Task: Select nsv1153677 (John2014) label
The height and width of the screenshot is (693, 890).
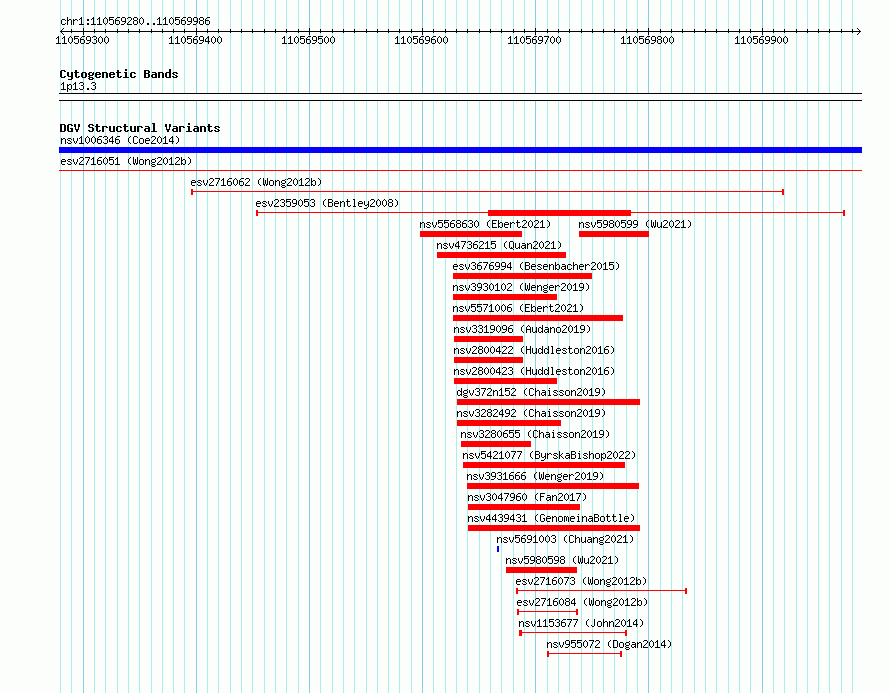Action: 581,623
